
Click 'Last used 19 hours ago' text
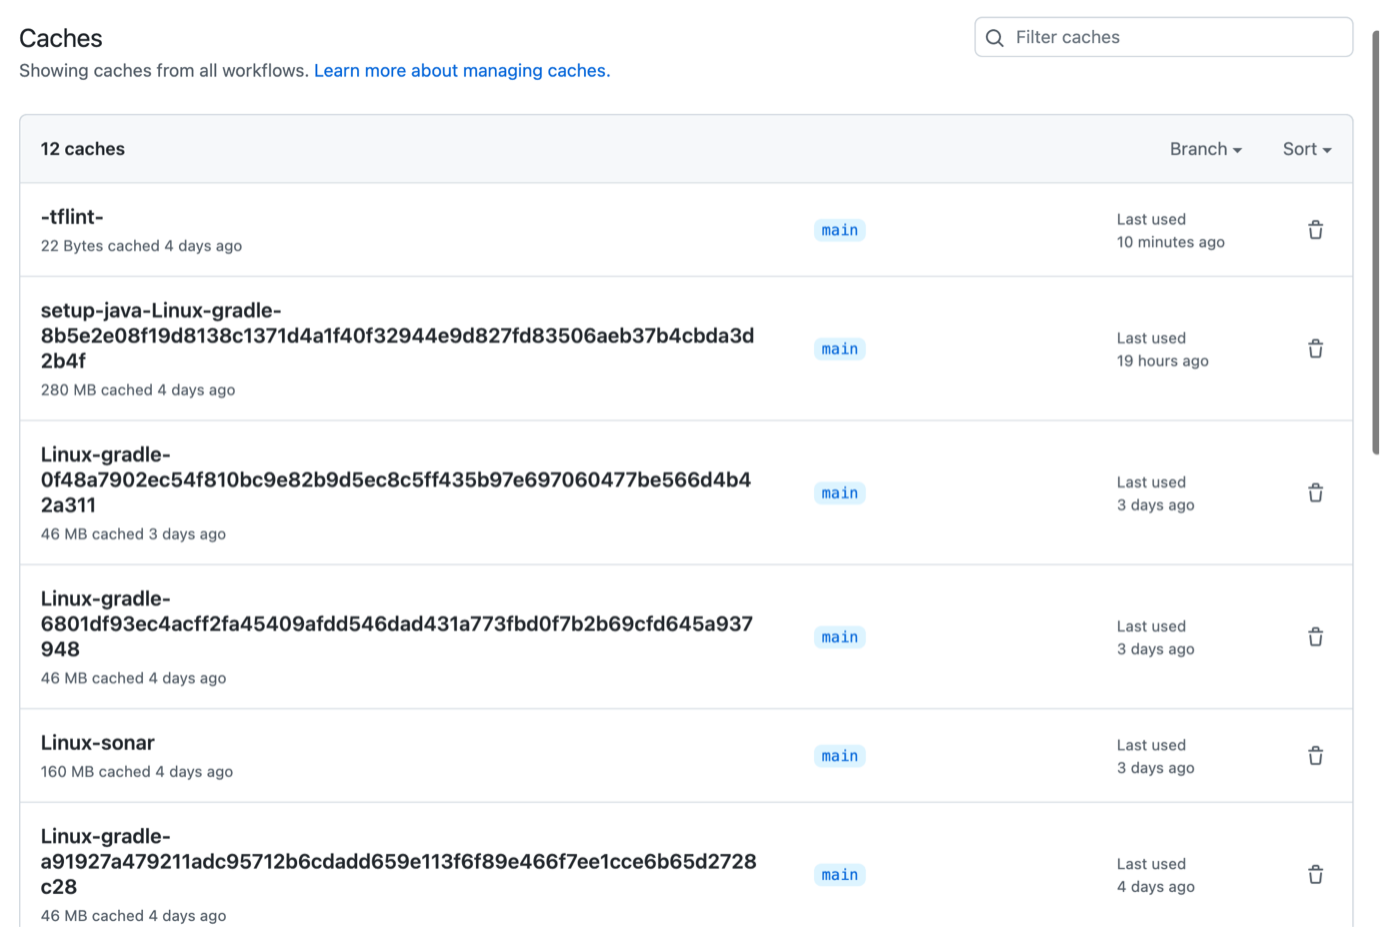coord(1163,350)
